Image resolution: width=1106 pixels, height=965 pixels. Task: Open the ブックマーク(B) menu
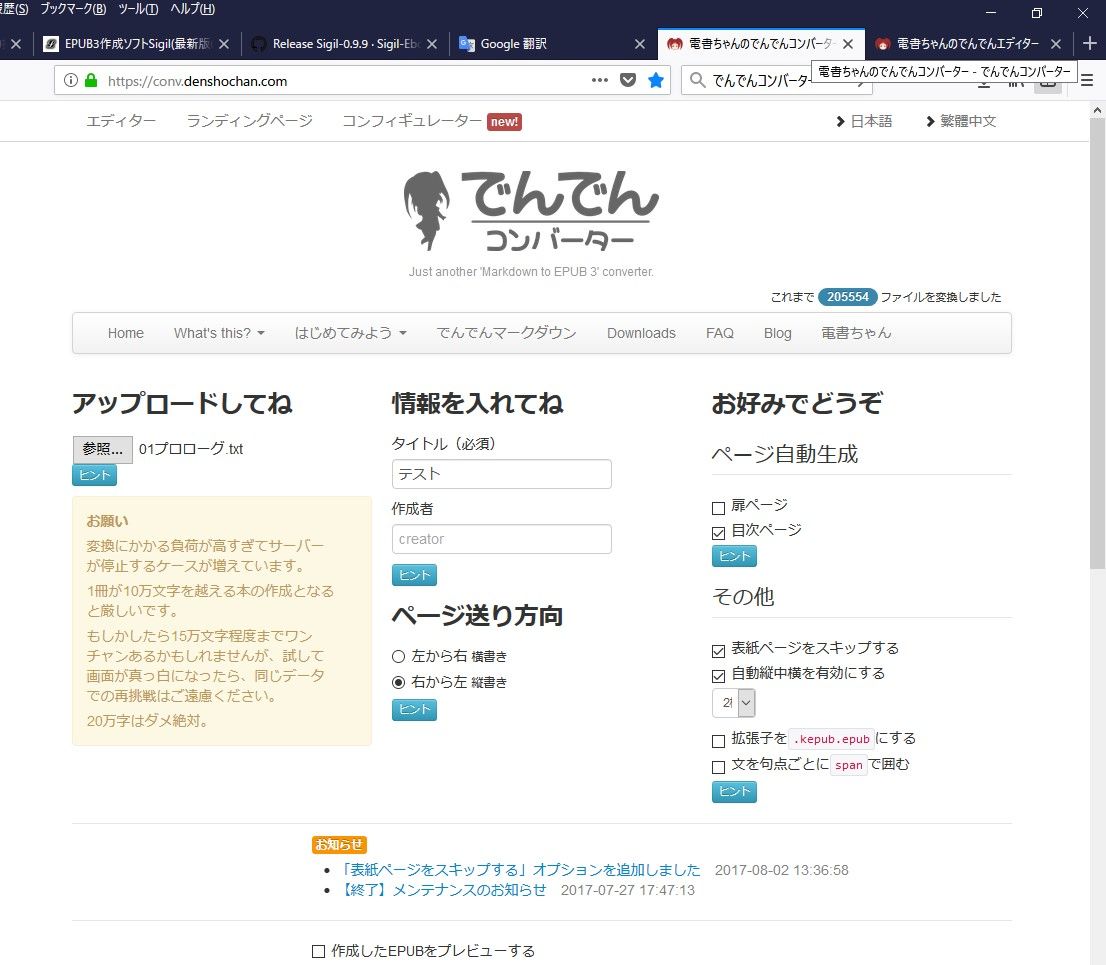(73, 9)
